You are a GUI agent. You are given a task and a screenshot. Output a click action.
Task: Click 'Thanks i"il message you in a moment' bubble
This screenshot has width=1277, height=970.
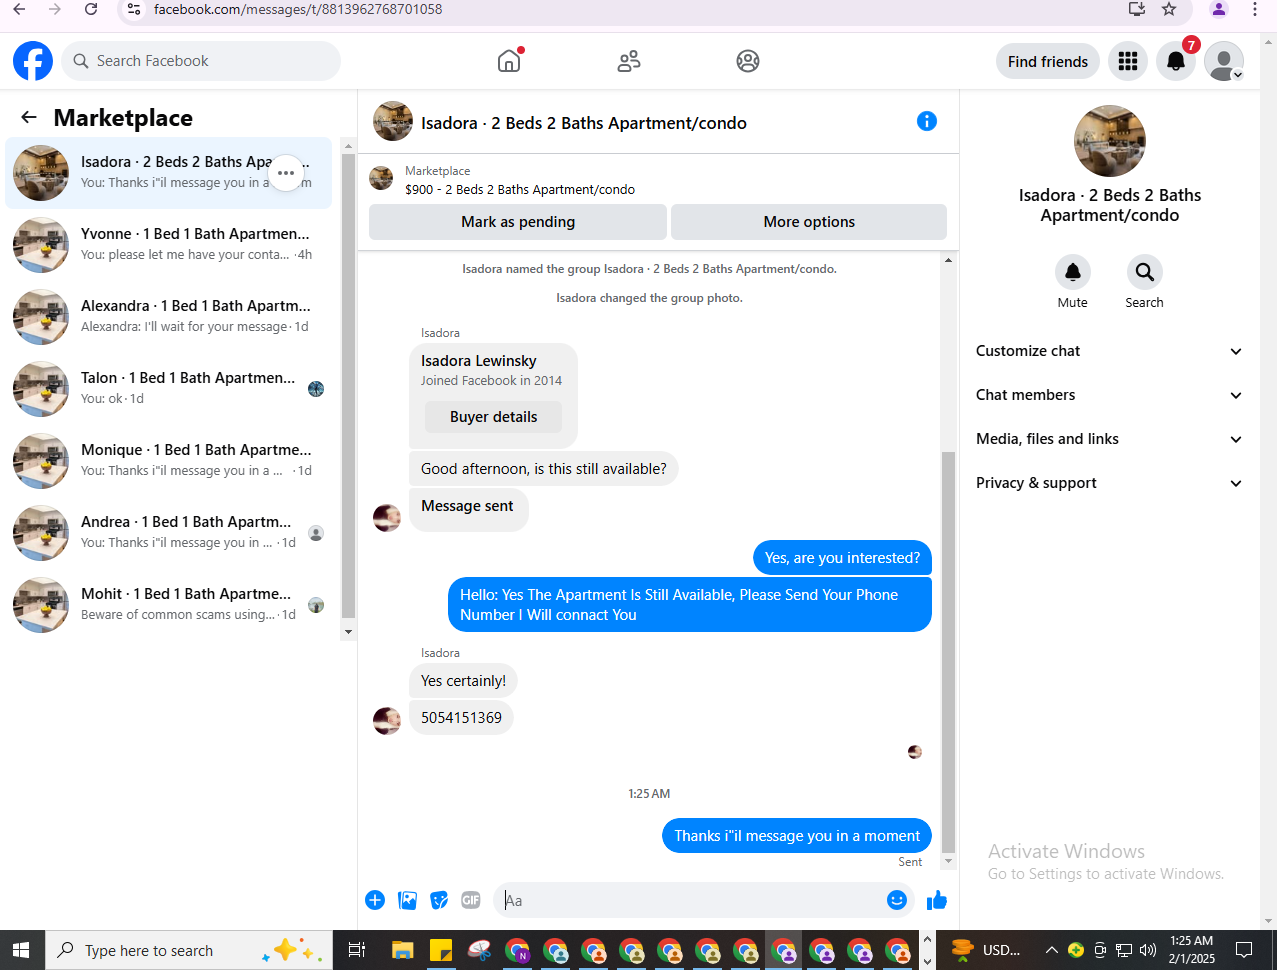click(797, 836)
